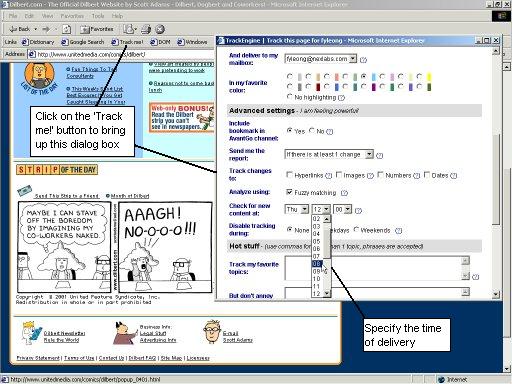This screenshot has height=384, width=512.
Task: Select the Weekends radio button
Action: (356, 229)
